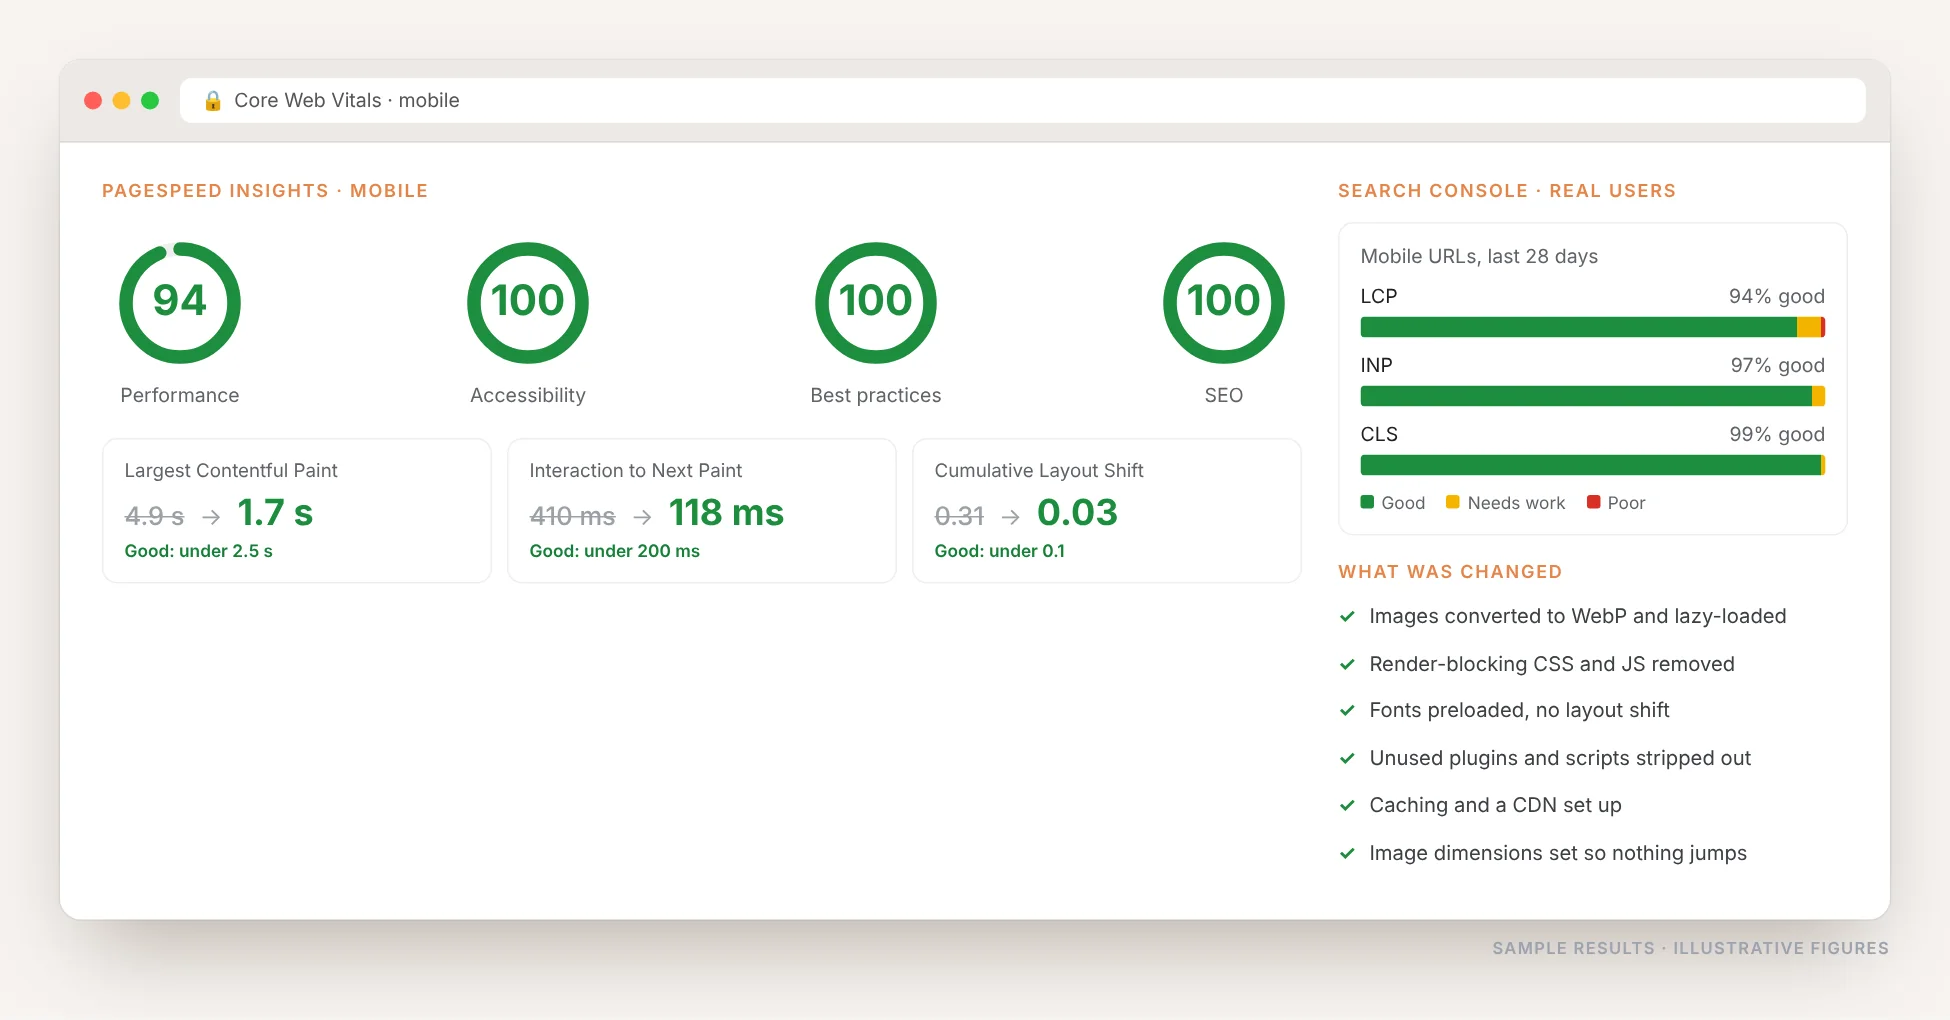Click the CLS distribution bar
Image resolution: width=1950 pixels, height=1020 pixels.
click(1593, 465)
